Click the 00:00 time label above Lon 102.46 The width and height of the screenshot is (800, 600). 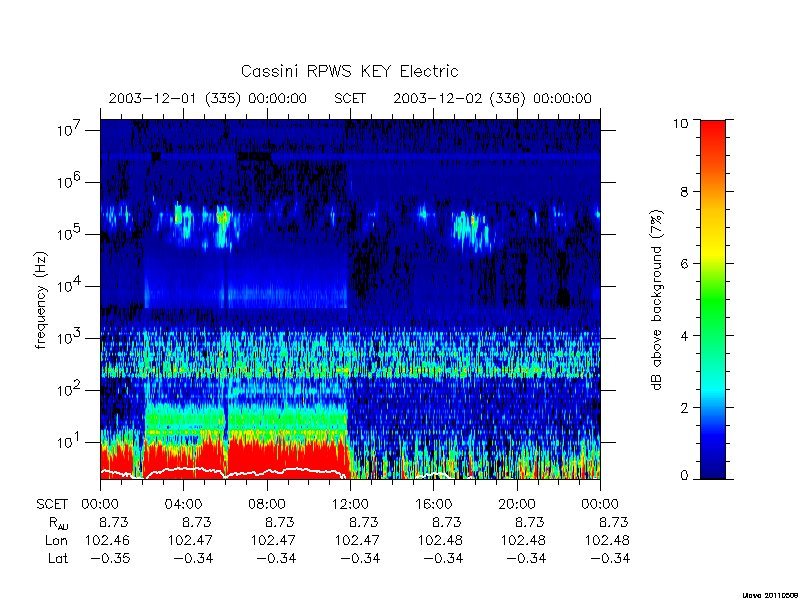click(x=100, y=505)
